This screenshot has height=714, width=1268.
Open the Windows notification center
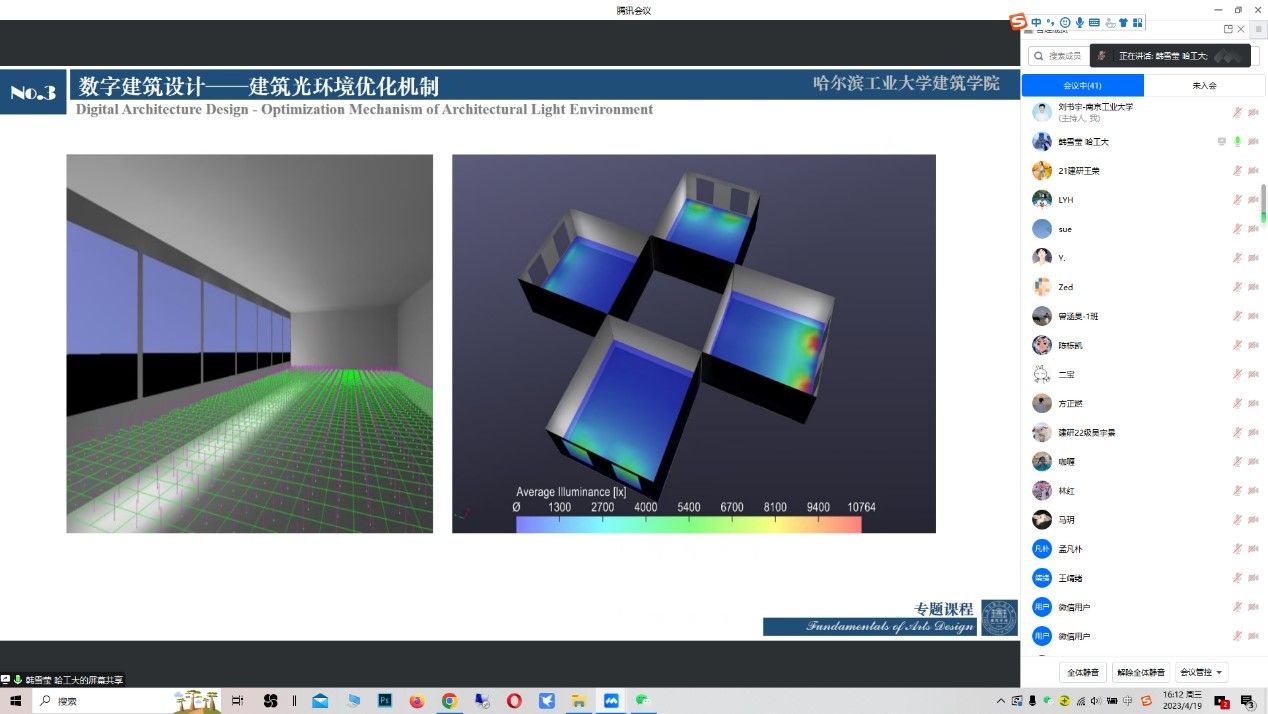coord(1247,701)
